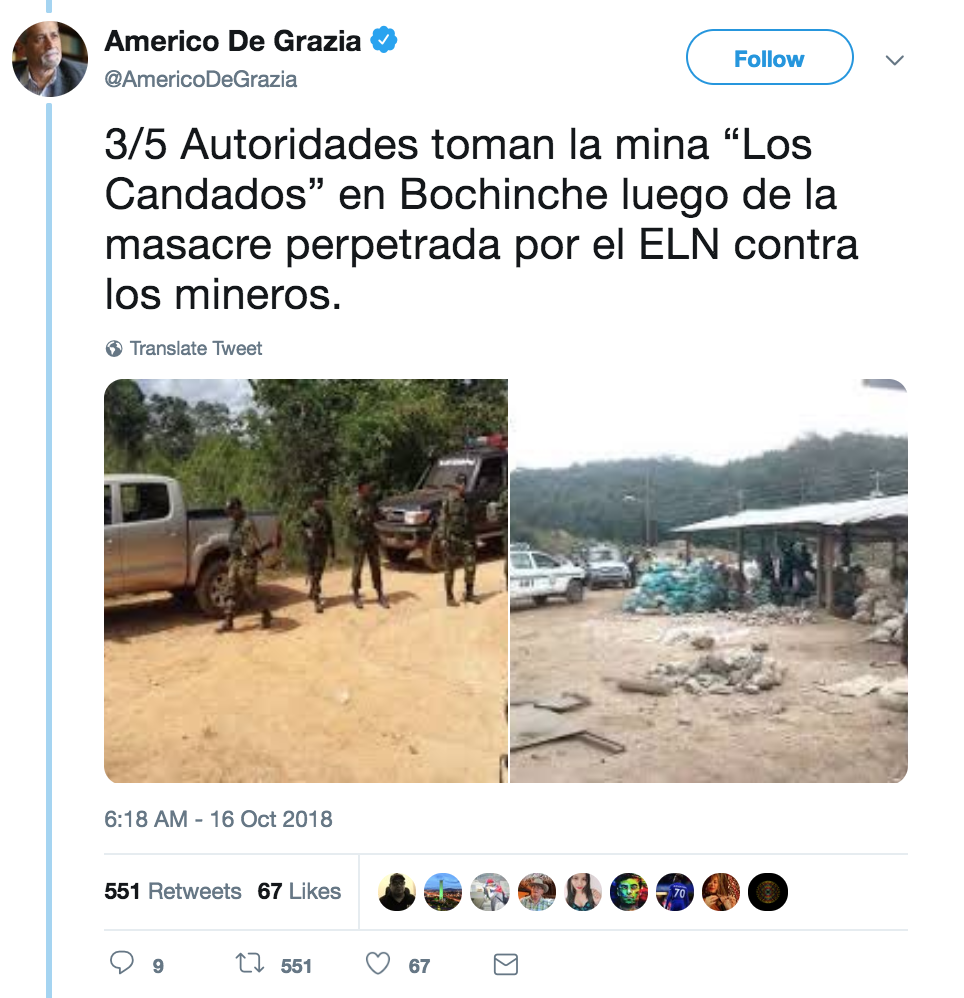This screenshot has height=998, width=964.
Task: Click the reply speech bubble icon
Action: point(122,964)
